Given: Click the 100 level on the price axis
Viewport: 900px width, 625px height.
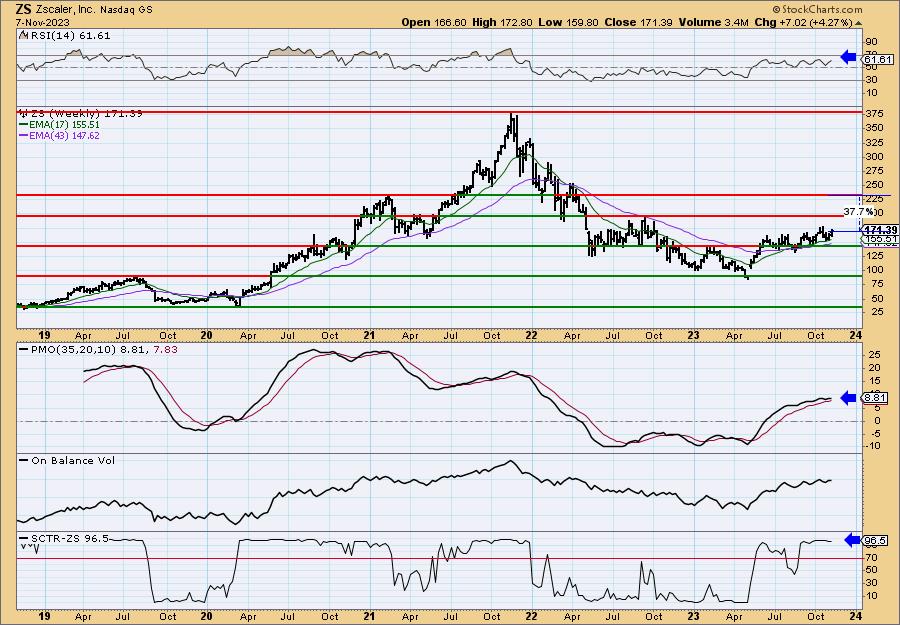Looking at the screenshot, I should click(873, 270).
